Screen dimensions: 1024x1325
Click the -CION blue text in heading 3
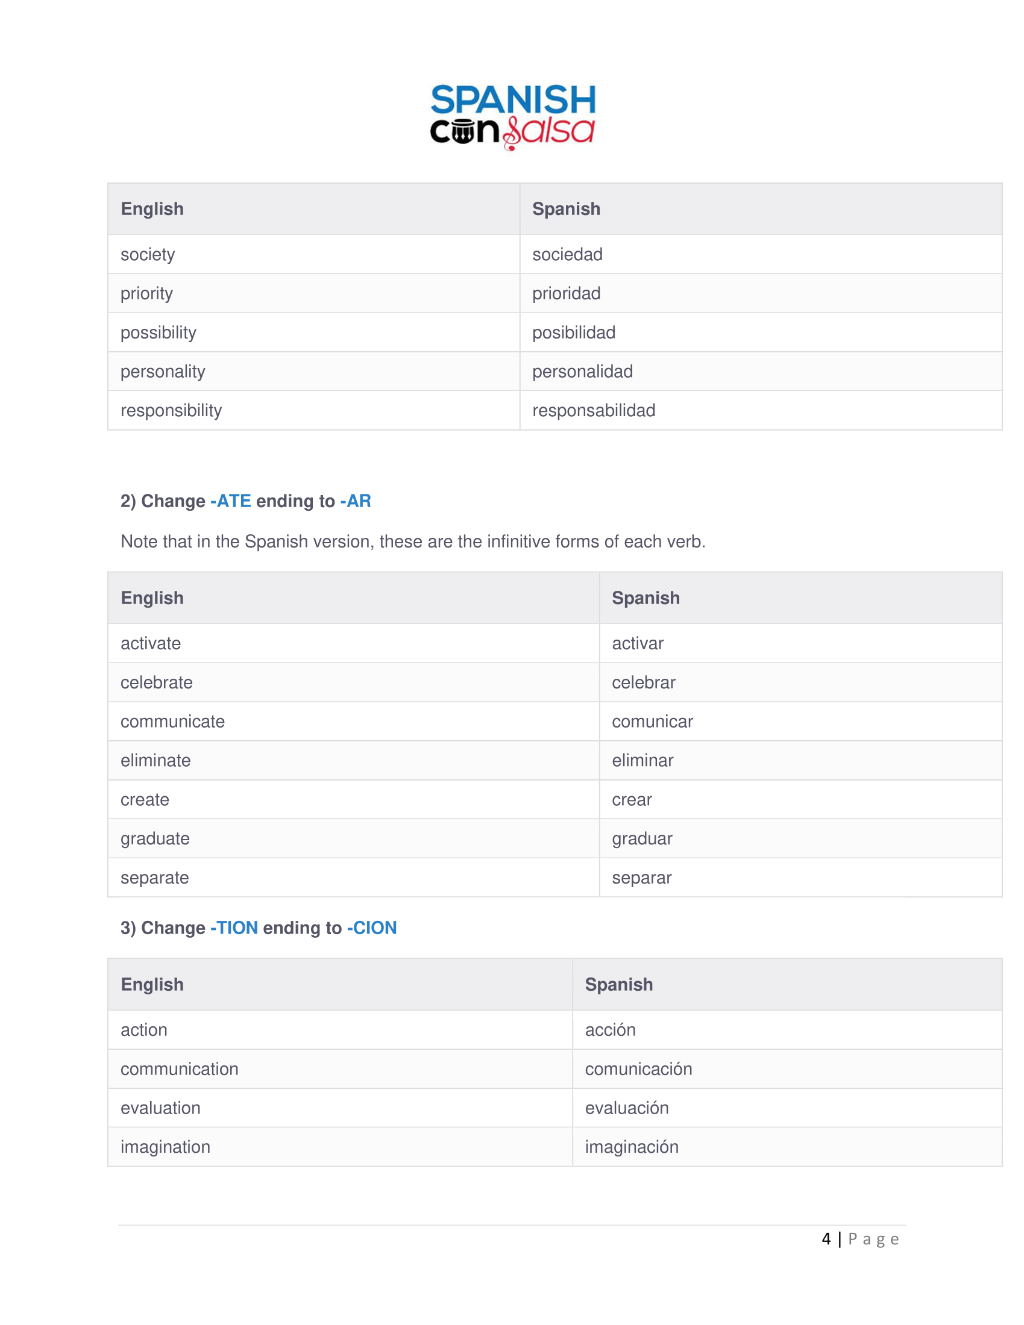(372, 928)
